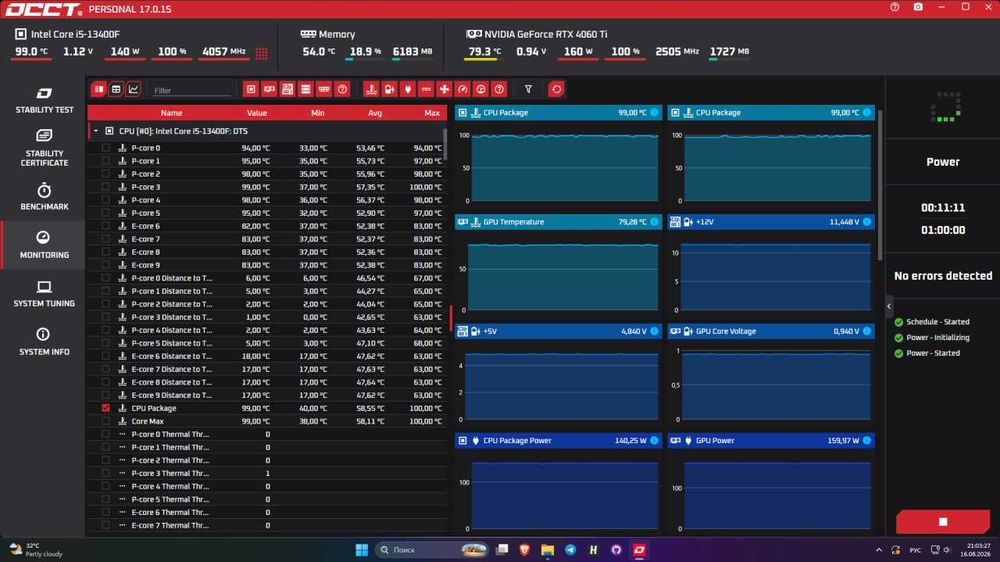Toggle the GPU sensor source filter
Viewport: 1000px width, 562px height.
tap(269, 89)
